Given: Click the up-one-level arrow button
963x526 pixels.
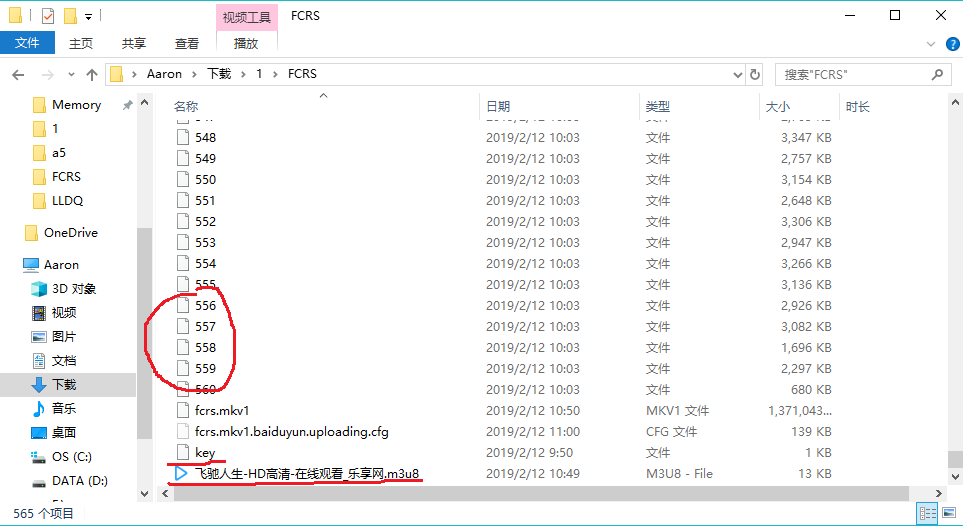Looking at the screenshot, I should coord(92,74).
